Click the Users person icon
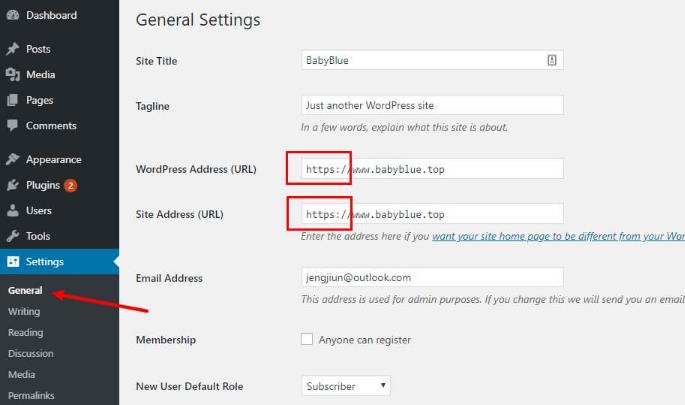The height and width of the screenshot is (405, 685). point(12,211)
